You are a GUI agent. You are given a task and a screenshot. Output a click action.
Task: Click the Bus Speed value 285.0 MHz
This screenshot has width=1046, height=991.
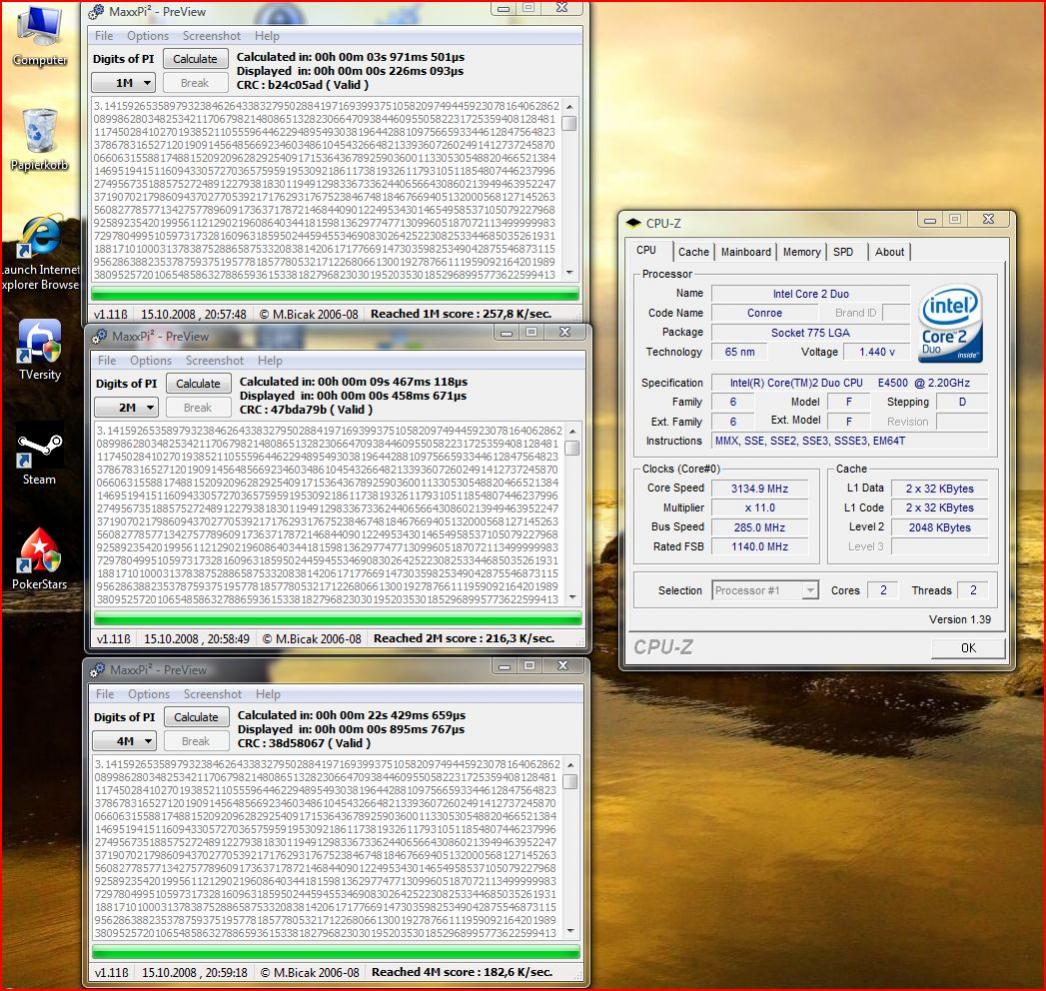(759, 527)
